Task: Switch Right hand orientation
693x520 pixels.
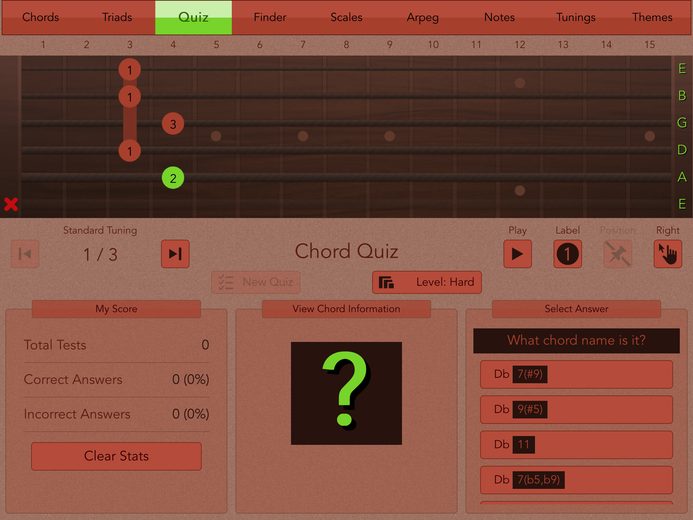Action: [667, 254]
